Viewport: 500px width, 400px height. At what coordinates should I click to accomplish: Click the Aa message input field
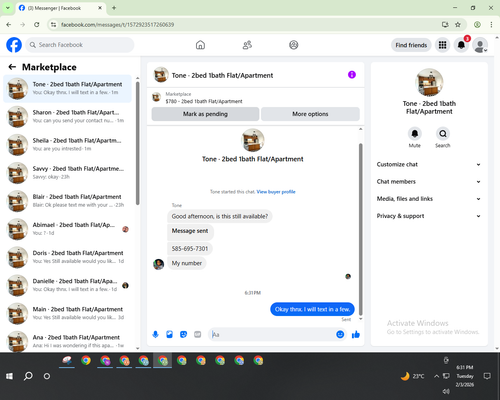coord(273,334)
